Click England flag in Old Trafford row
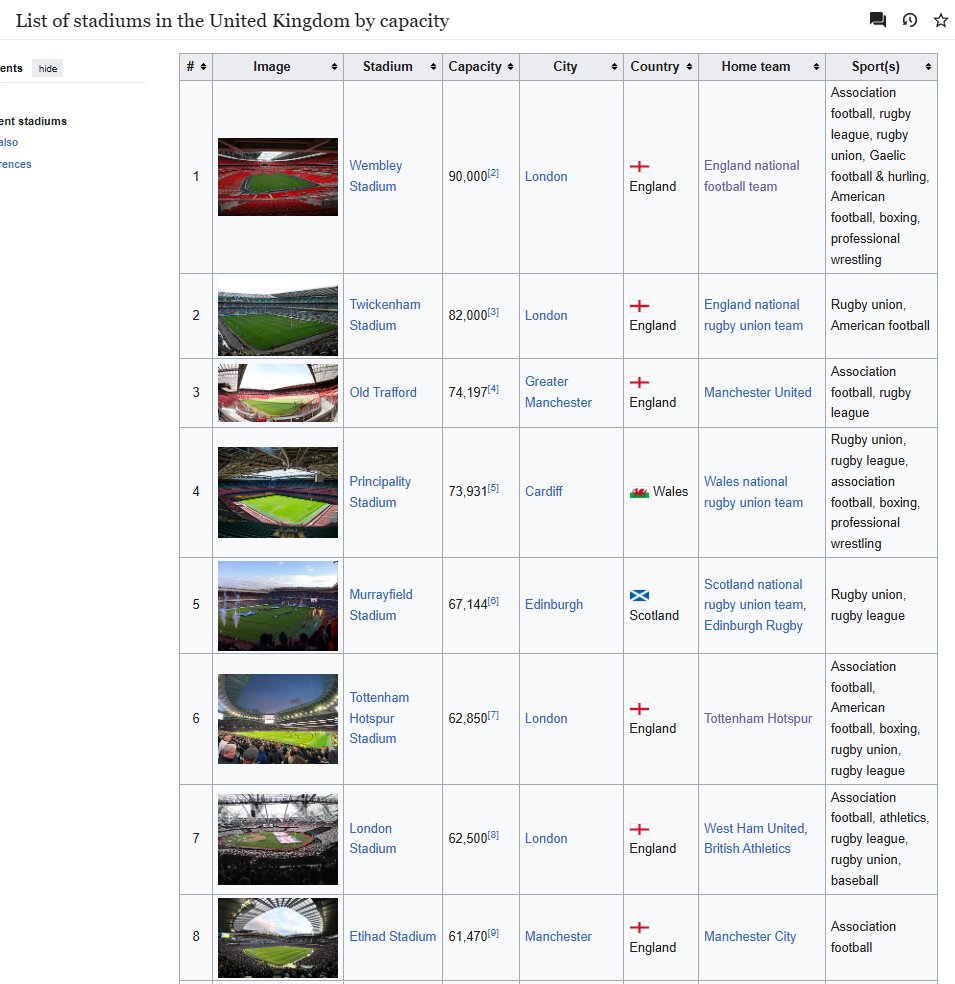 coord(639,382)
